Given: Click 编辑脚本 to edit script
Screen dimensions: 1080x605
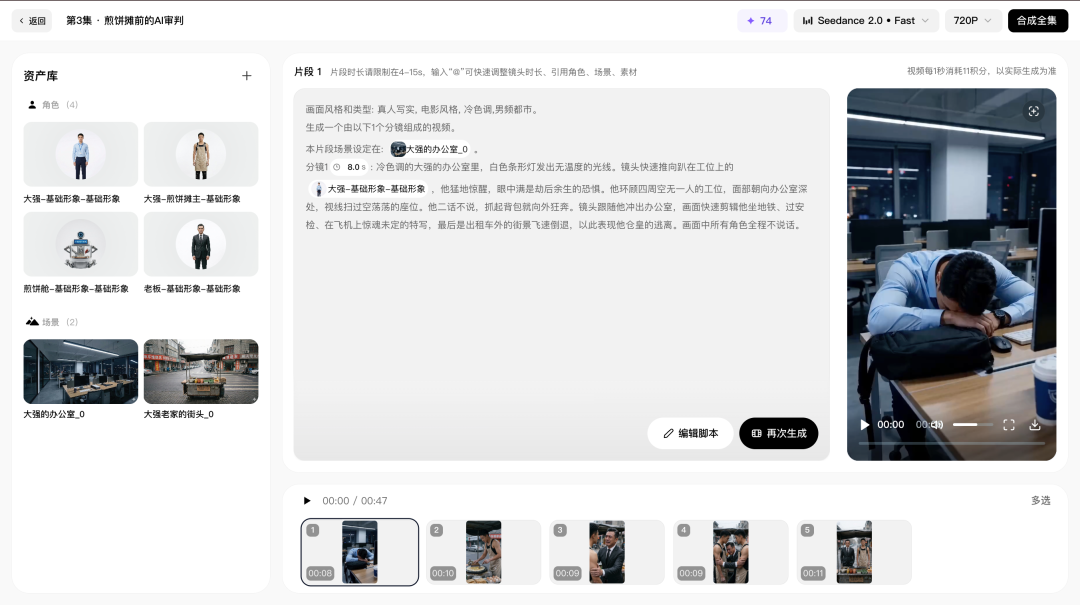Looking at the screenshot, I should pos(690,433).
